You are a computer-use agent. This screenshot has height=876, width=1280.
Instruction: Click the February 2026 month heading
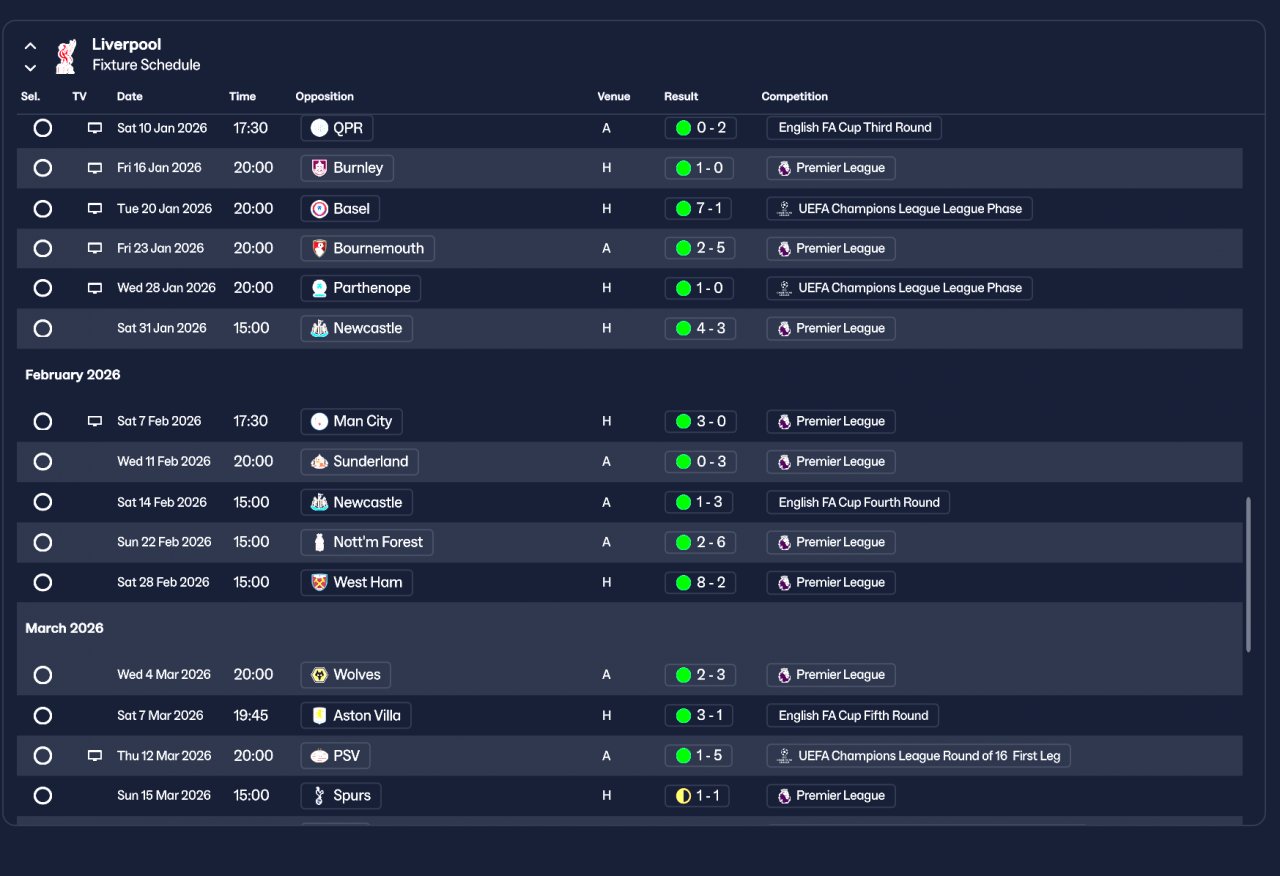click(73, 375)
